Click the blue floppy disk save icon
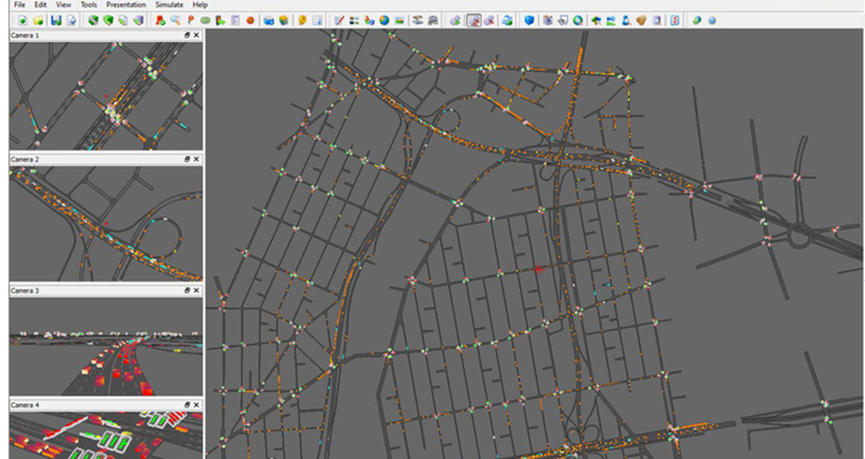This screenshot has width=865, height=459. [56, 20]
